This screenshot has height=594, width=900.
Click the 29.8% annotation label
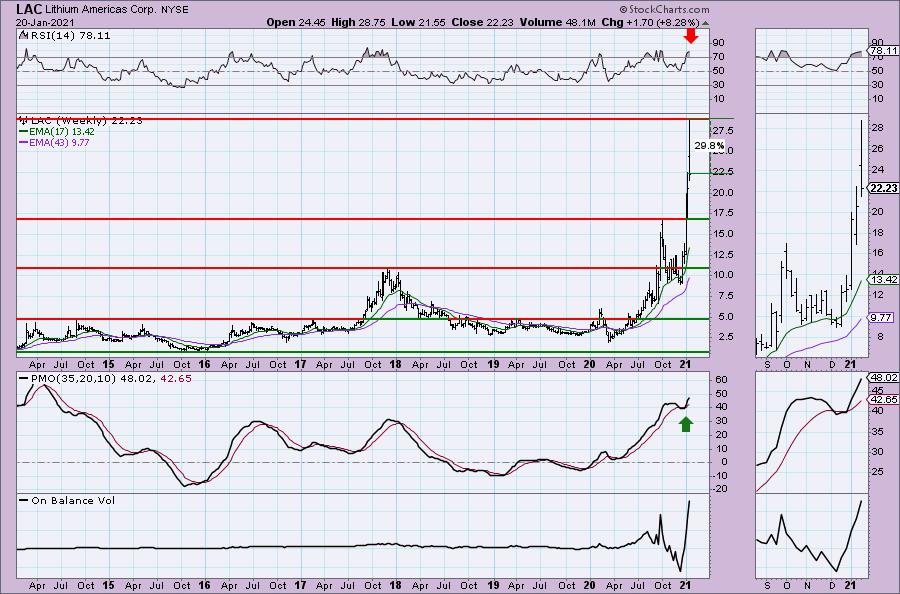709,146
